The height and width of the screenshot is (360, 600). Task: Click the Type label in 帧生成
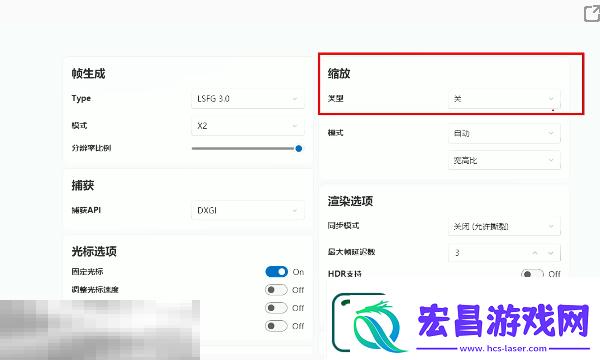[x=81, y=98]
